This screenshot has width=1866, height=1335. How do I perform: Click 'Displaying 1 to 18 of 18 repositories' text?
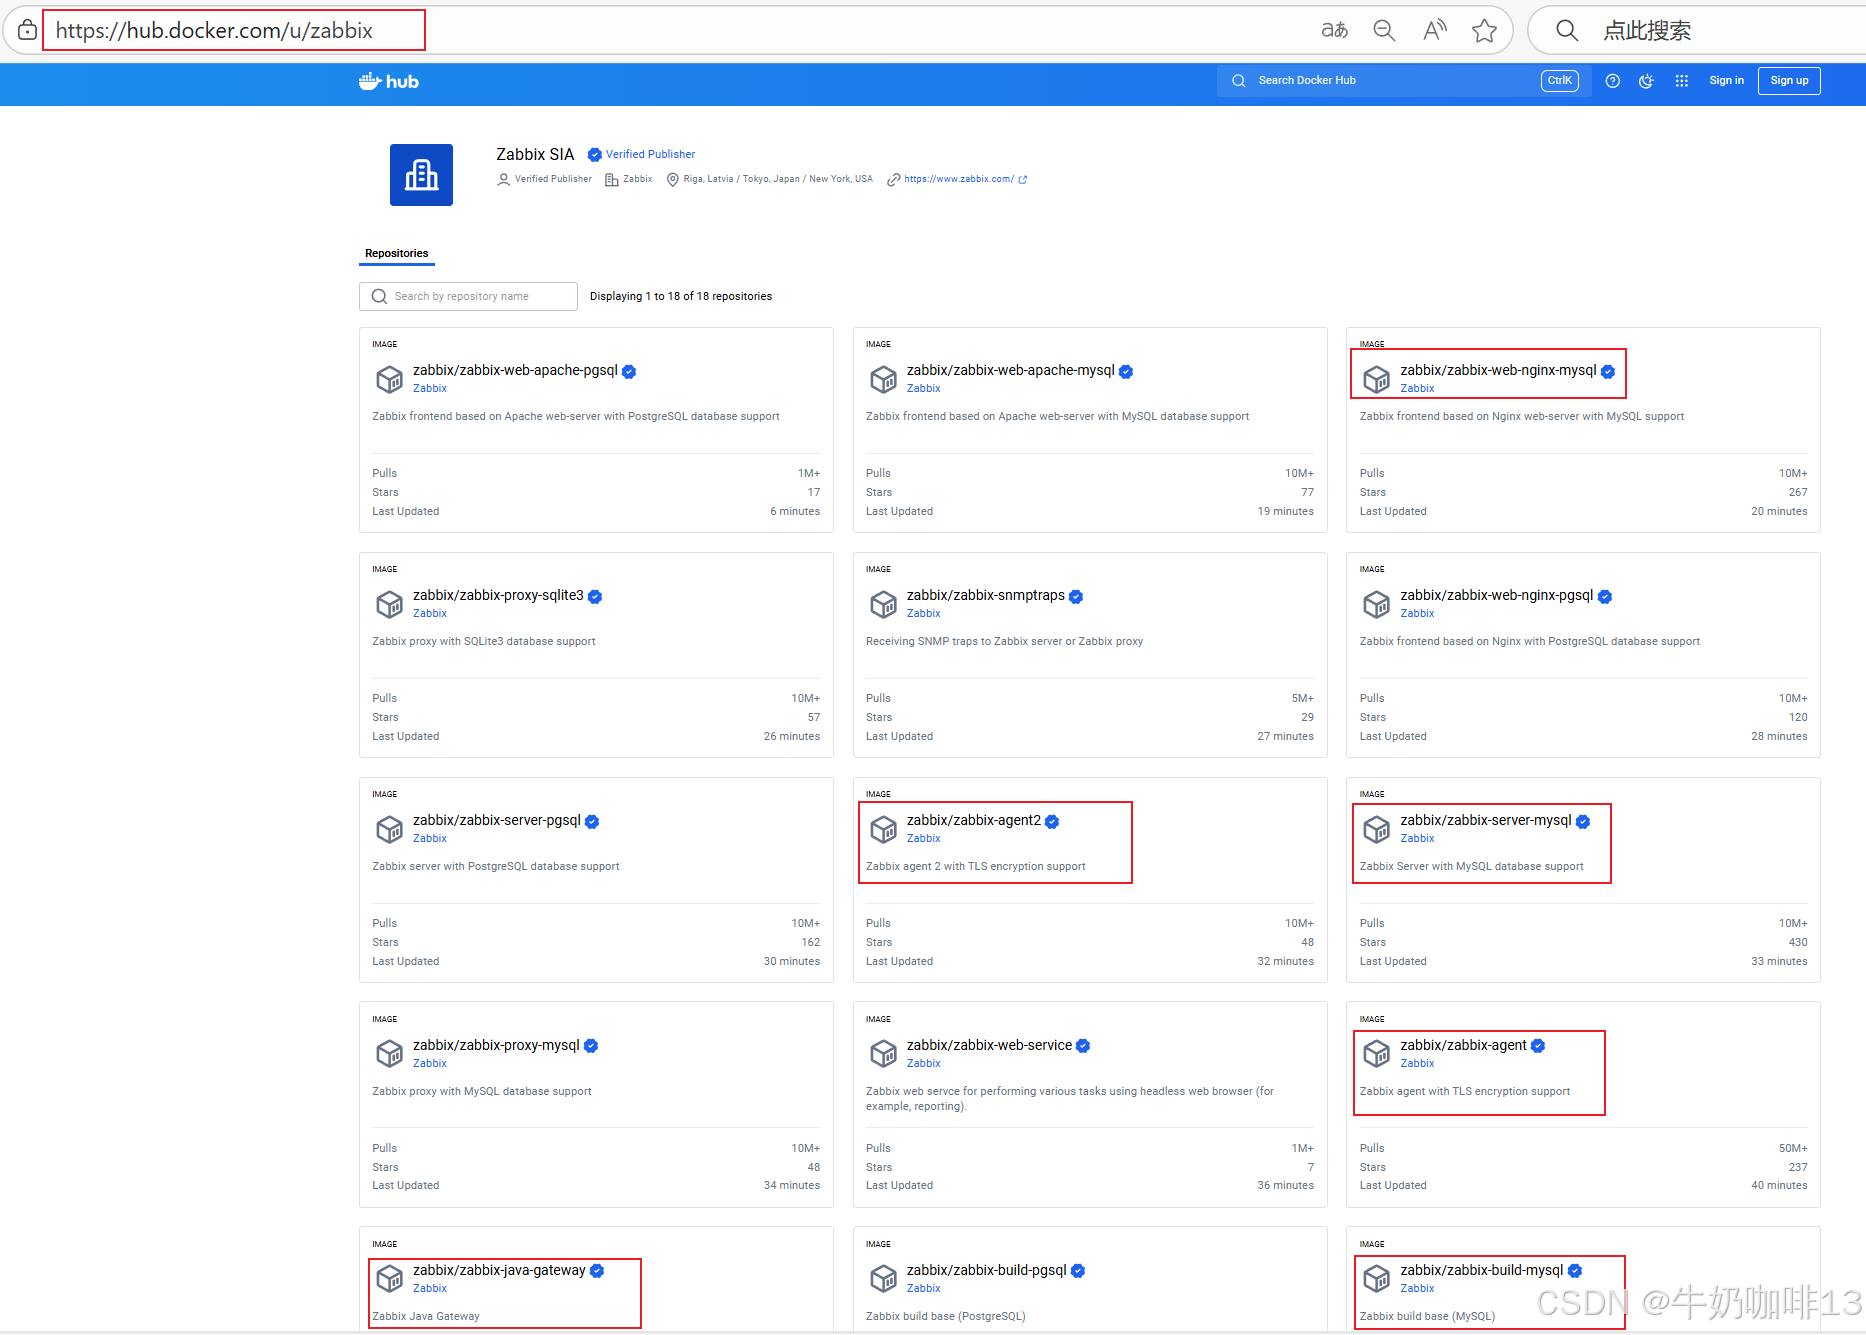pyautogui.click(x=681, y=296)
